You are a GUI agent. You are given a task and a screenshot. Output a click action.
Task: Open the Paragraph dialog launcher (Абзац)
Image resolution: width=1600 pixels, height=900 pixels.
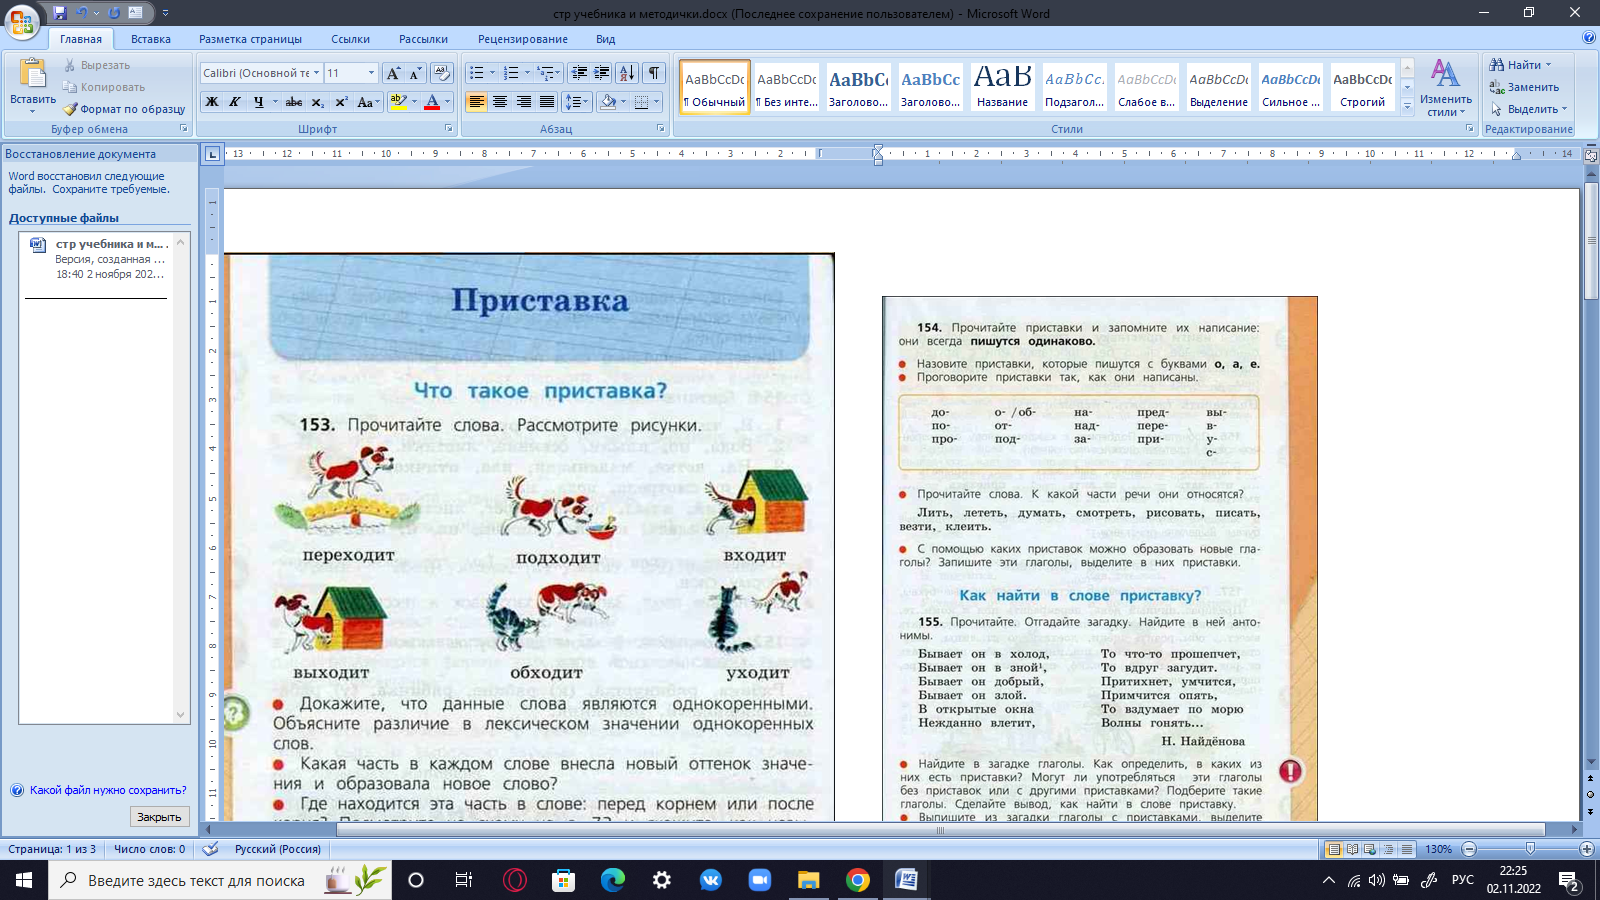pos(661,129)
